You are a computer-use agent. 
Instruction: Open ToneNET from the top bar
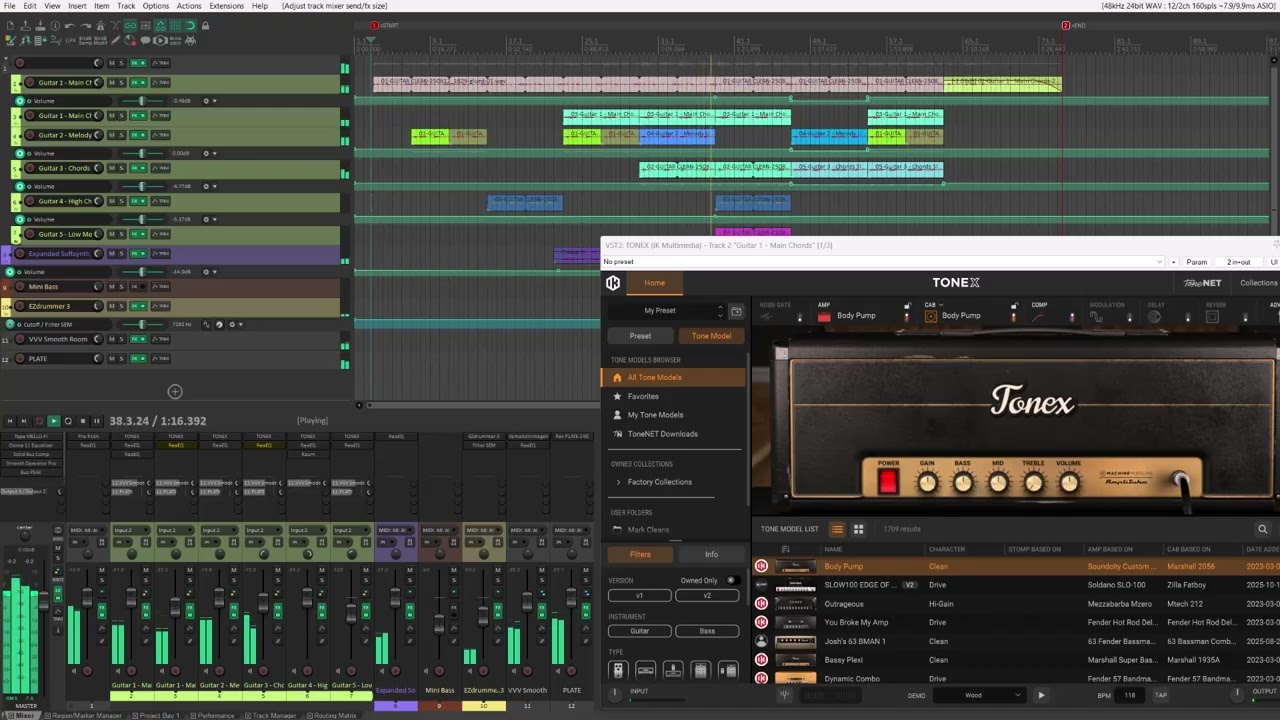click(x=1203, y=283)
